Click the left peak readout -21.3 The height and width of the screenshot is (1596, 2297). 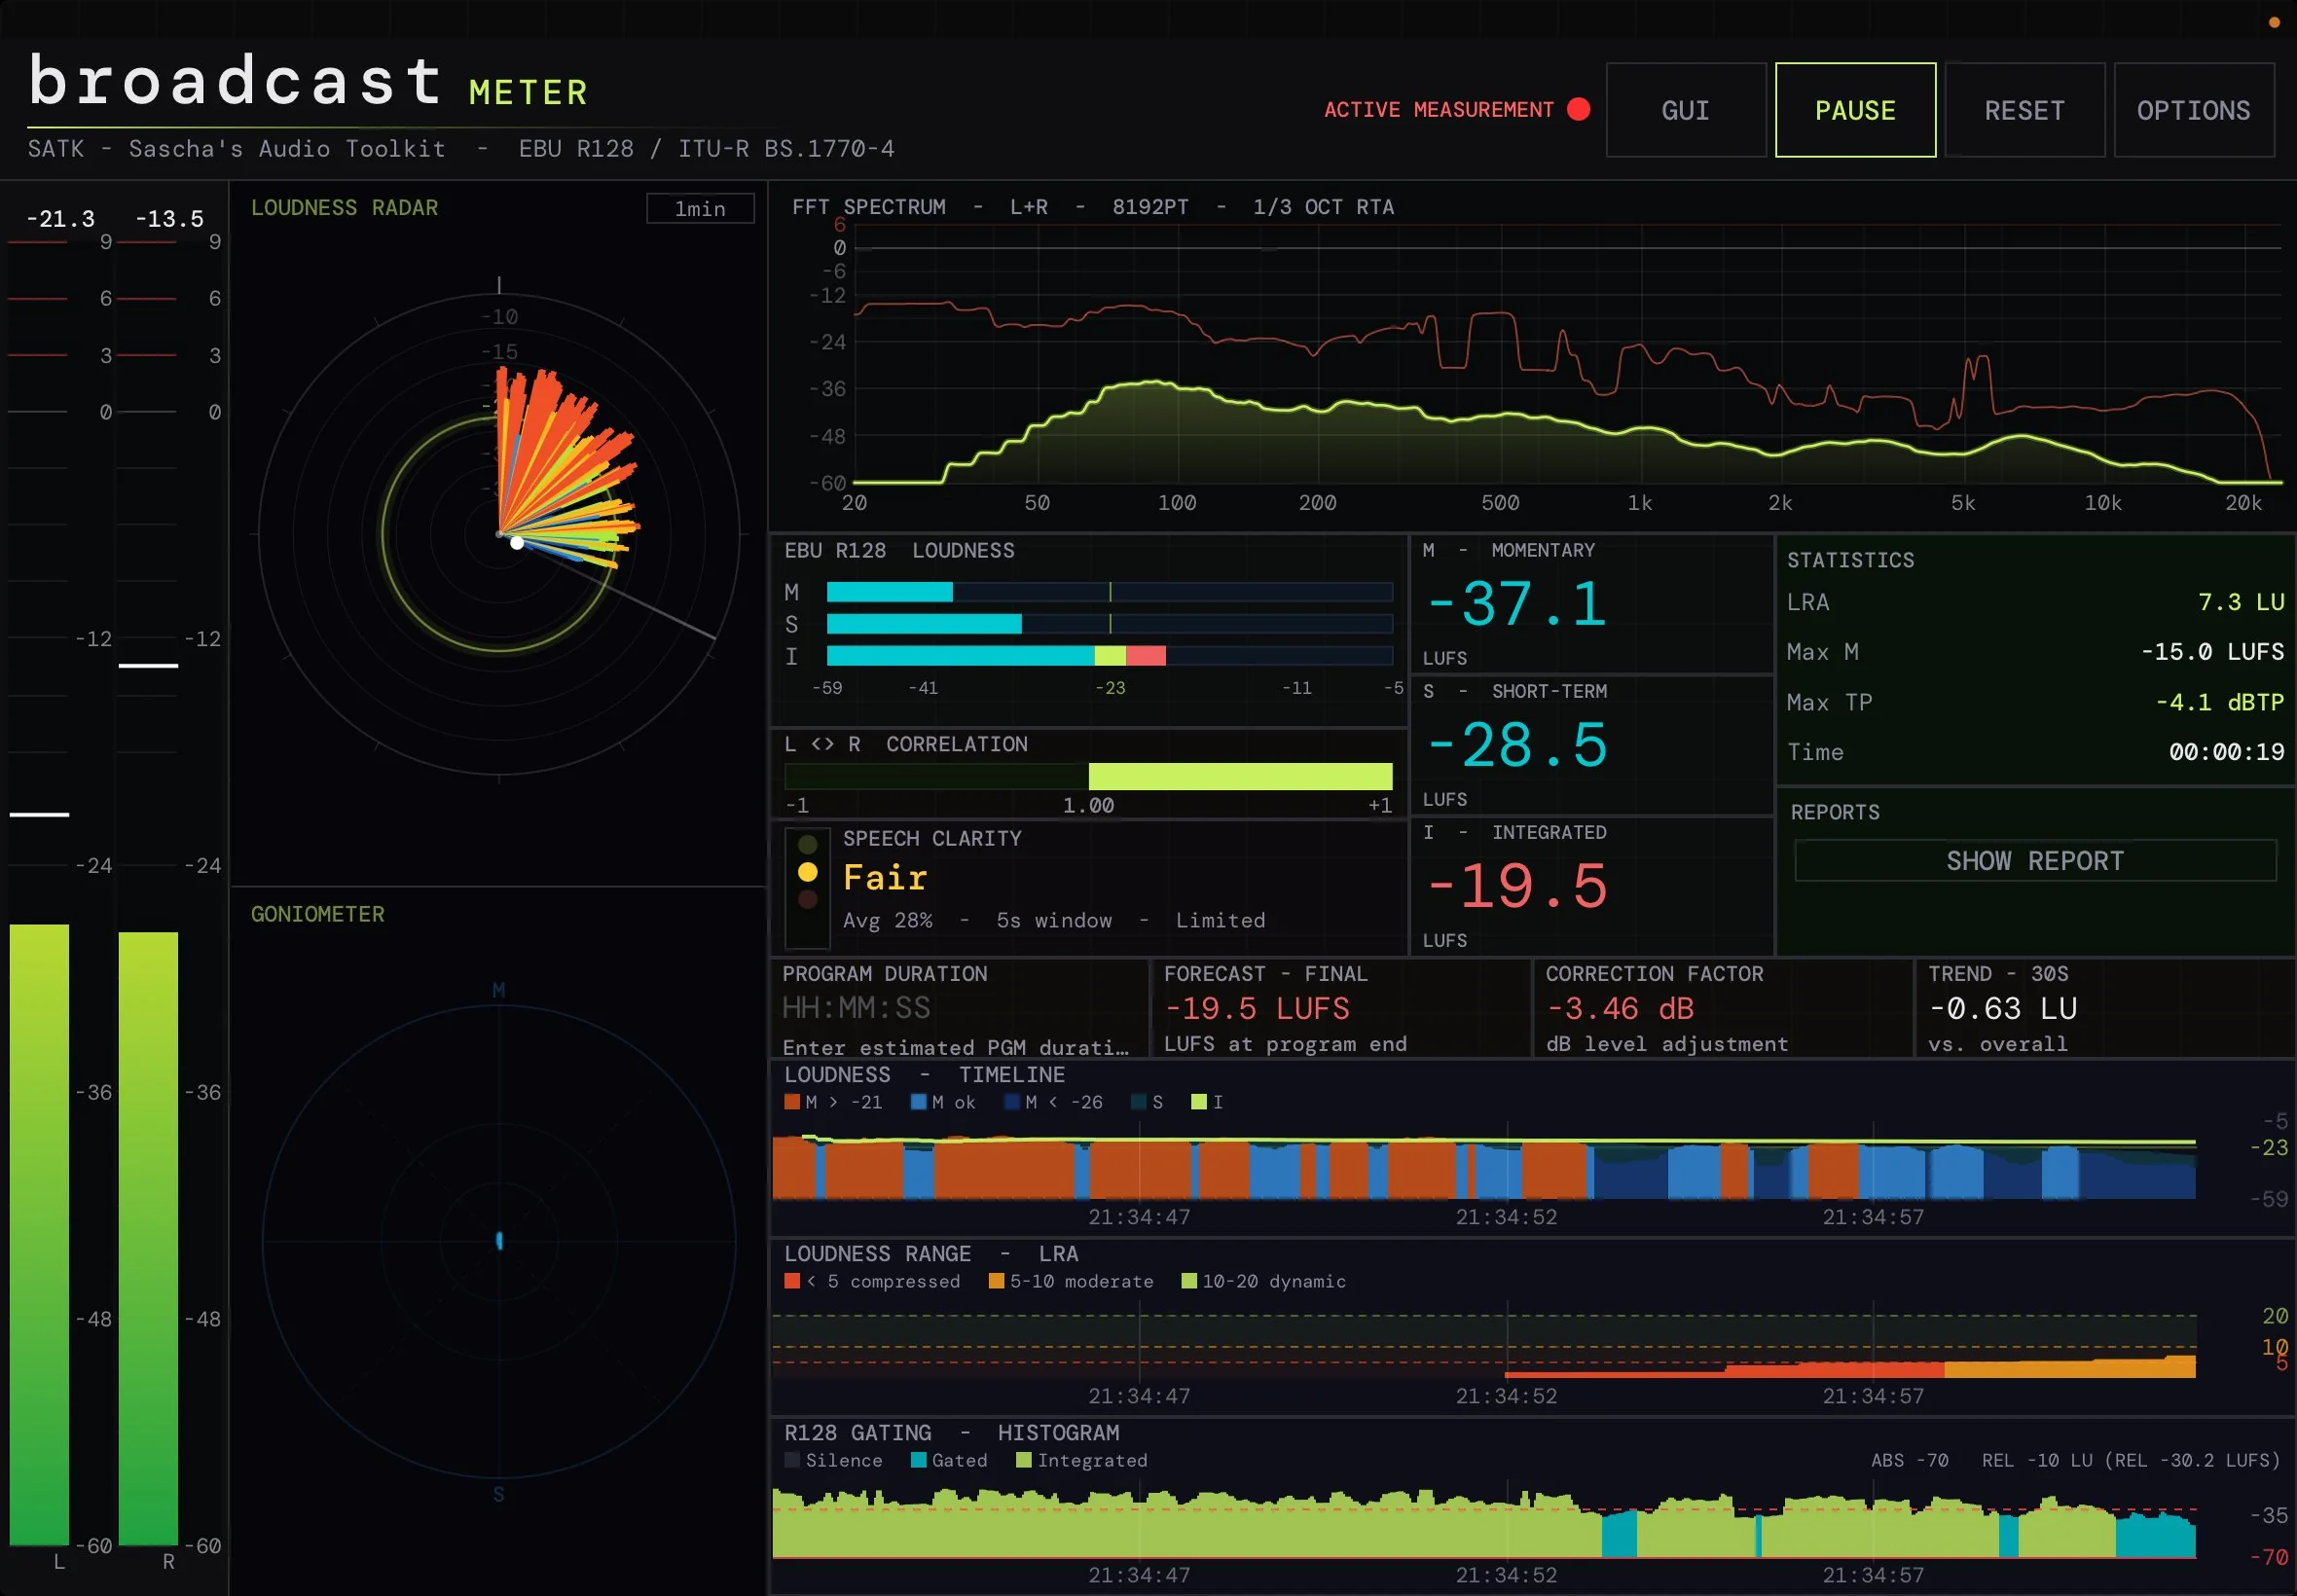pos(60,219)
